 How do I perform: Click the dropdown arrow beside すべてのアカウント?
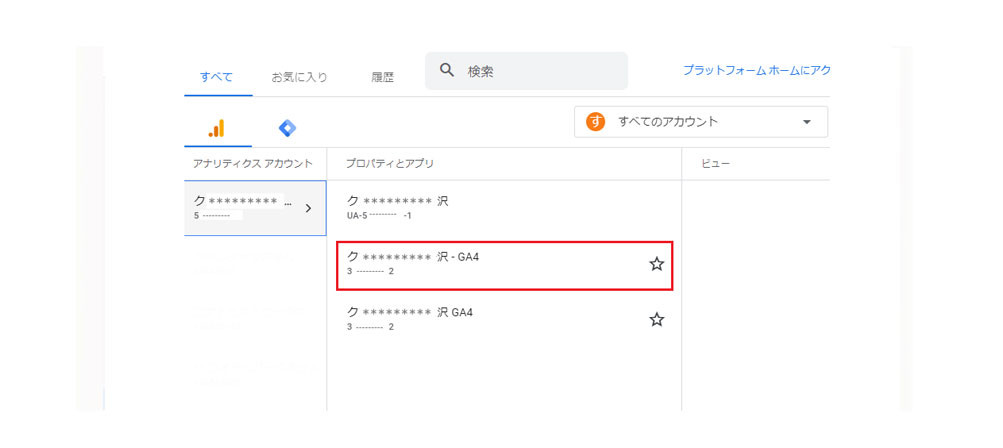[x=807, y=122]
